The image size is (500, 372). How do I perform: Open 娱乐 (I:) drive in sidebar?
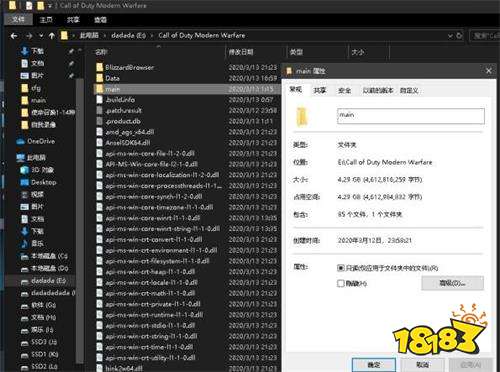tap(37, 330)
